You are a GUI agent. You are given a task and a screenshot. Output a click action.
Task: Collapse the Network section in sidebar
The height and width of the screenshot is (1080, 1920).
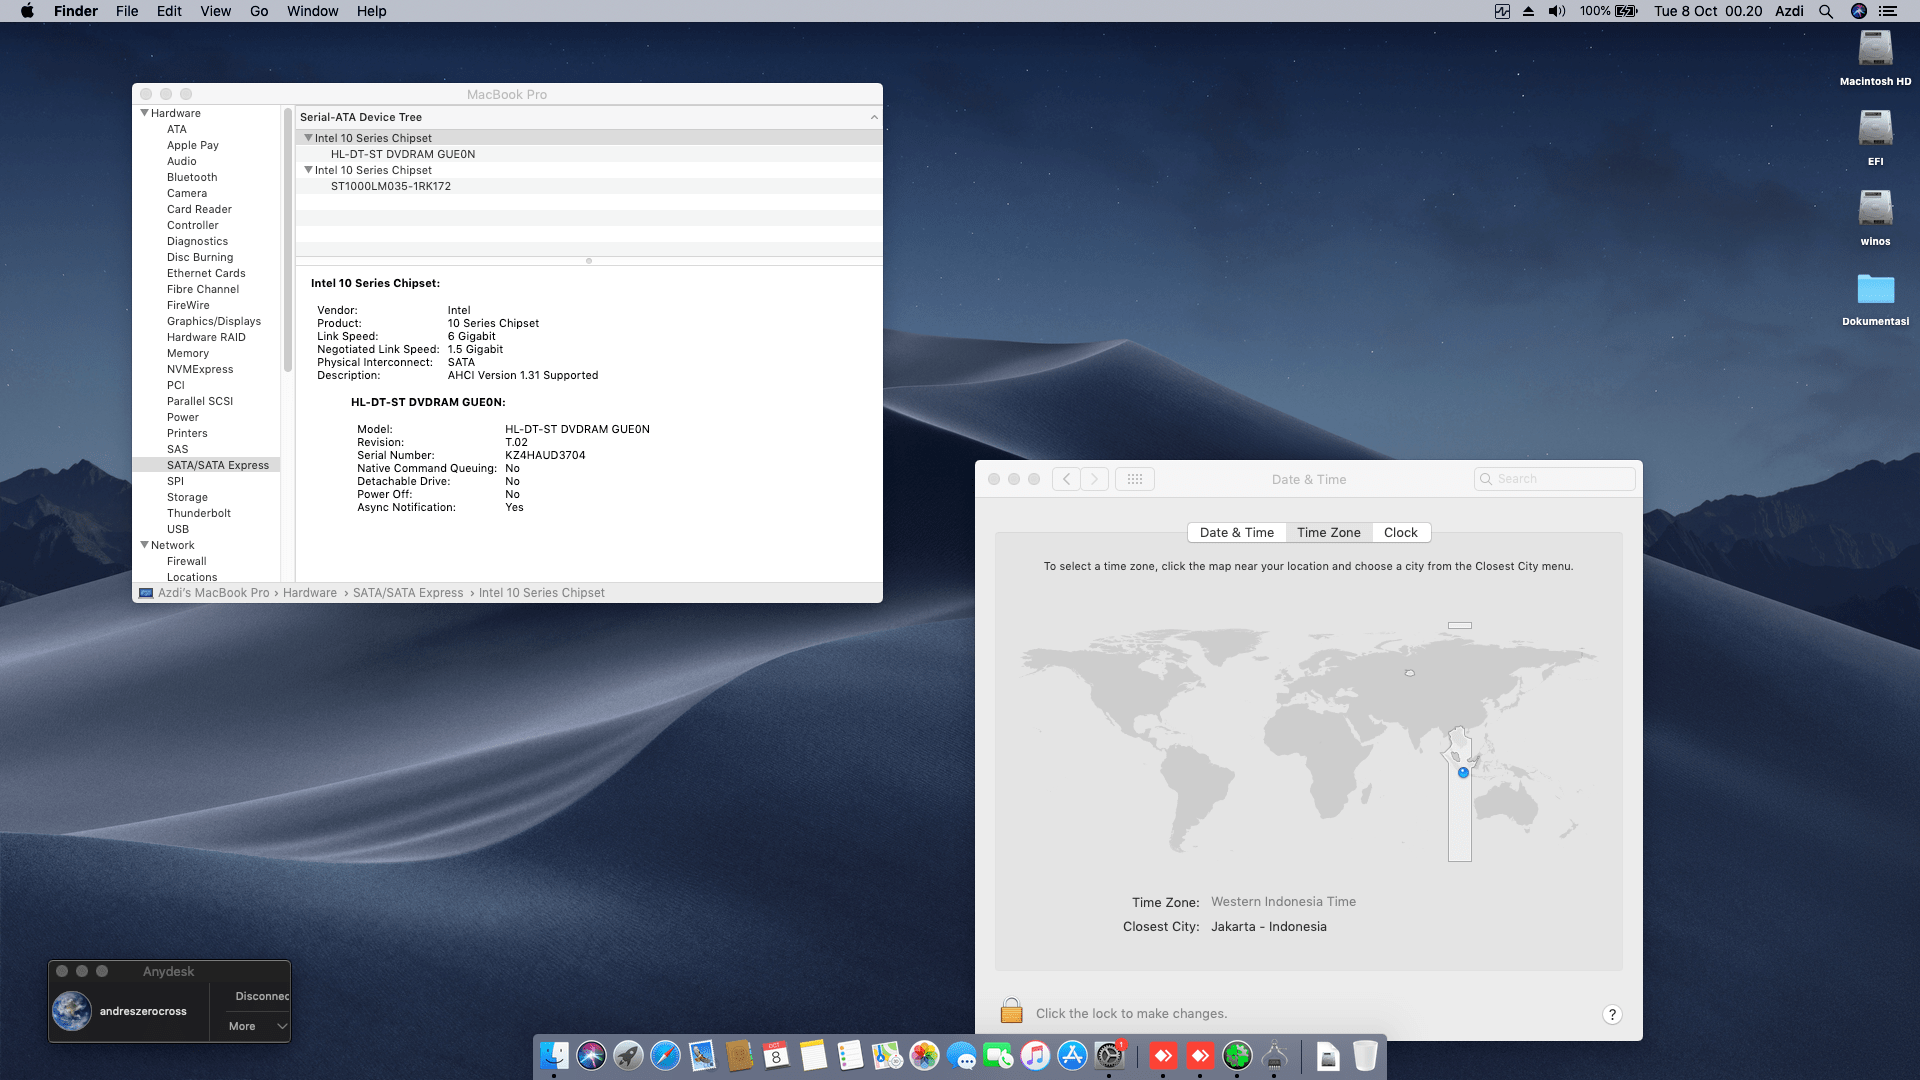145,545
